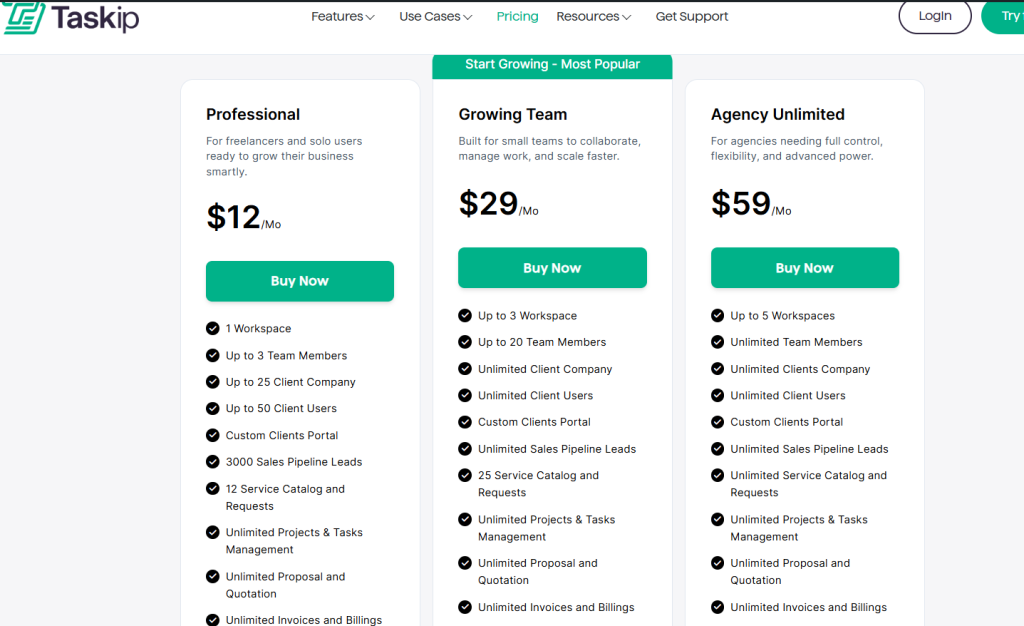Buy the Professional $12 plan
Screen dimensions: 1024x626
click(x=300, y=281)
